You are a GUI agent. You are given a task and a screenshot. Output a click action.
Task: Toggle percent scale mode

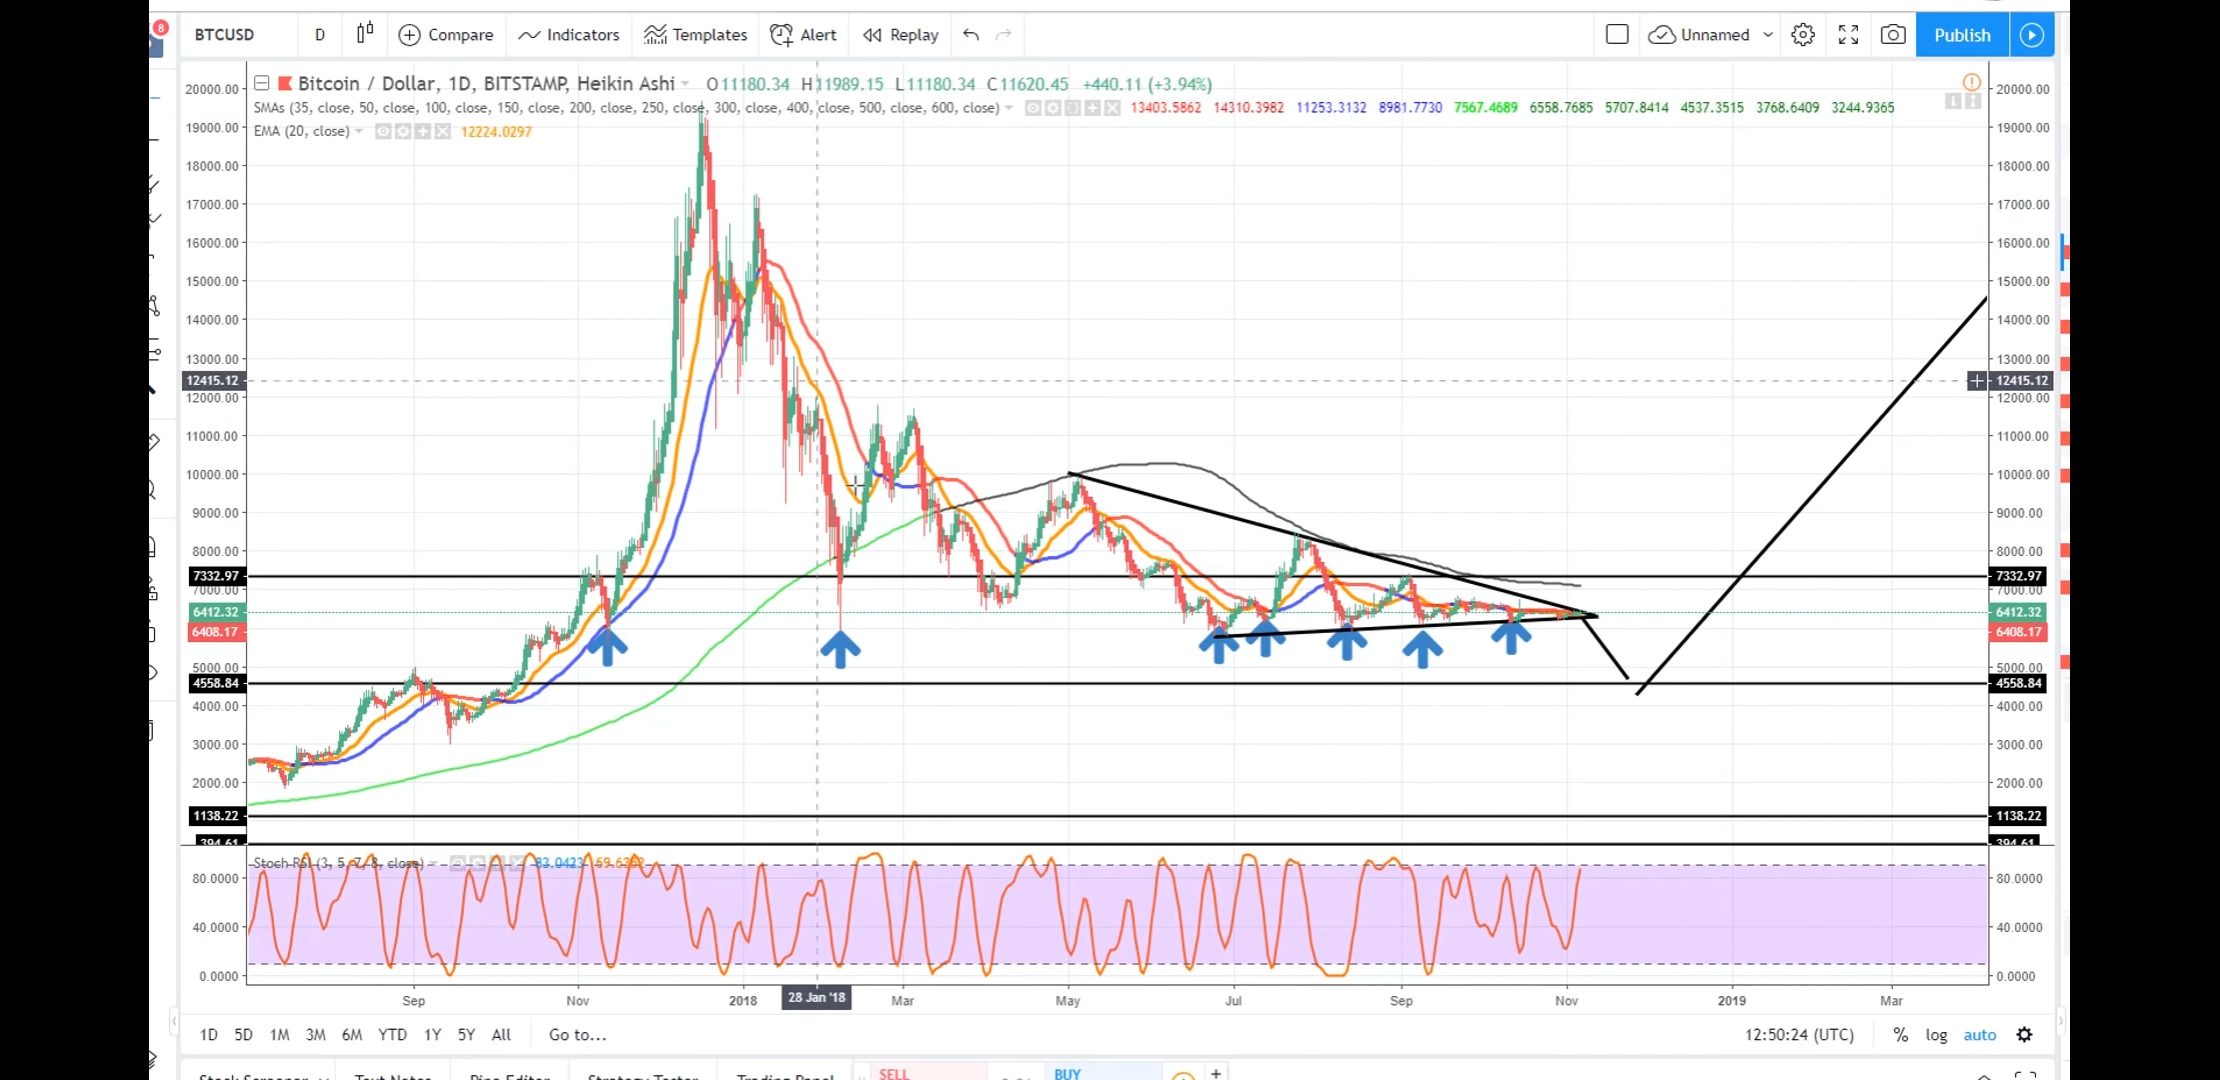tap(1900, 1035)
